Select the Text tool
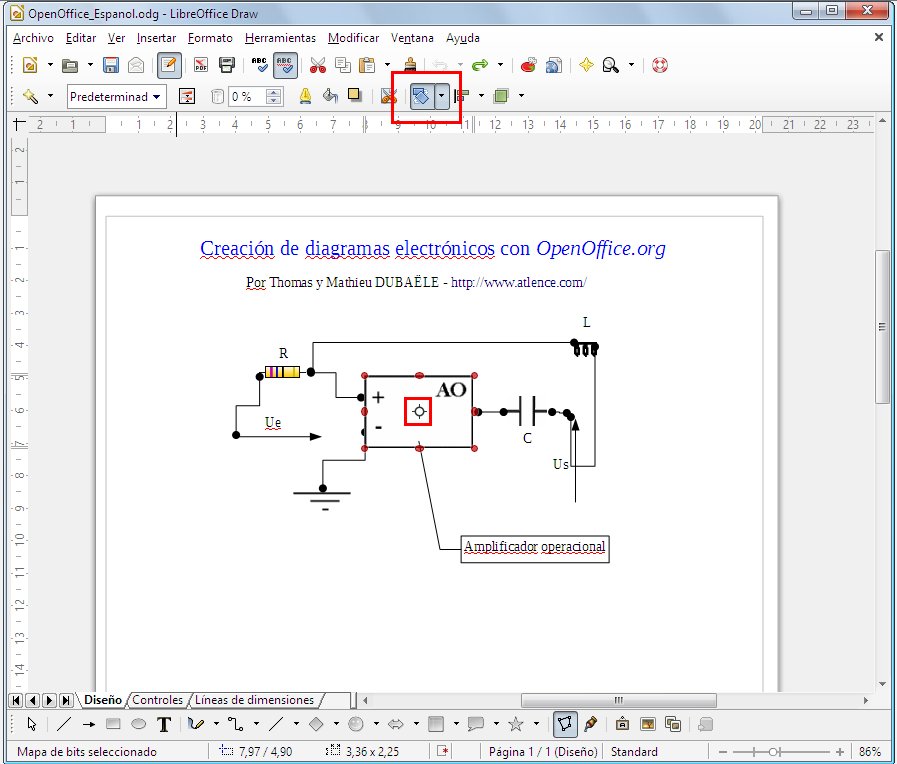 point(164,725)
